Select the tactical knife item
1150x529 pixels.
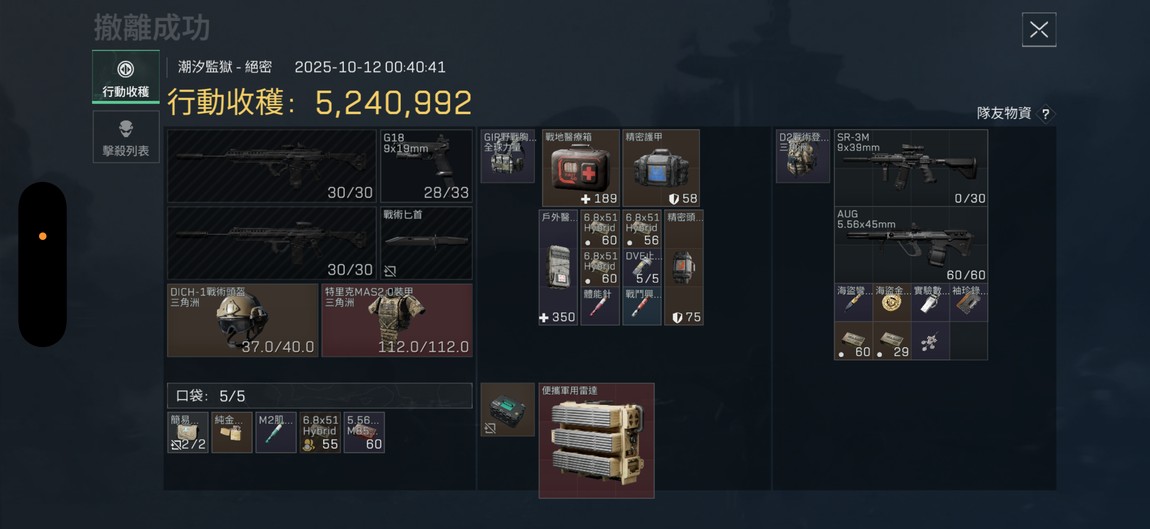(426, 243)
